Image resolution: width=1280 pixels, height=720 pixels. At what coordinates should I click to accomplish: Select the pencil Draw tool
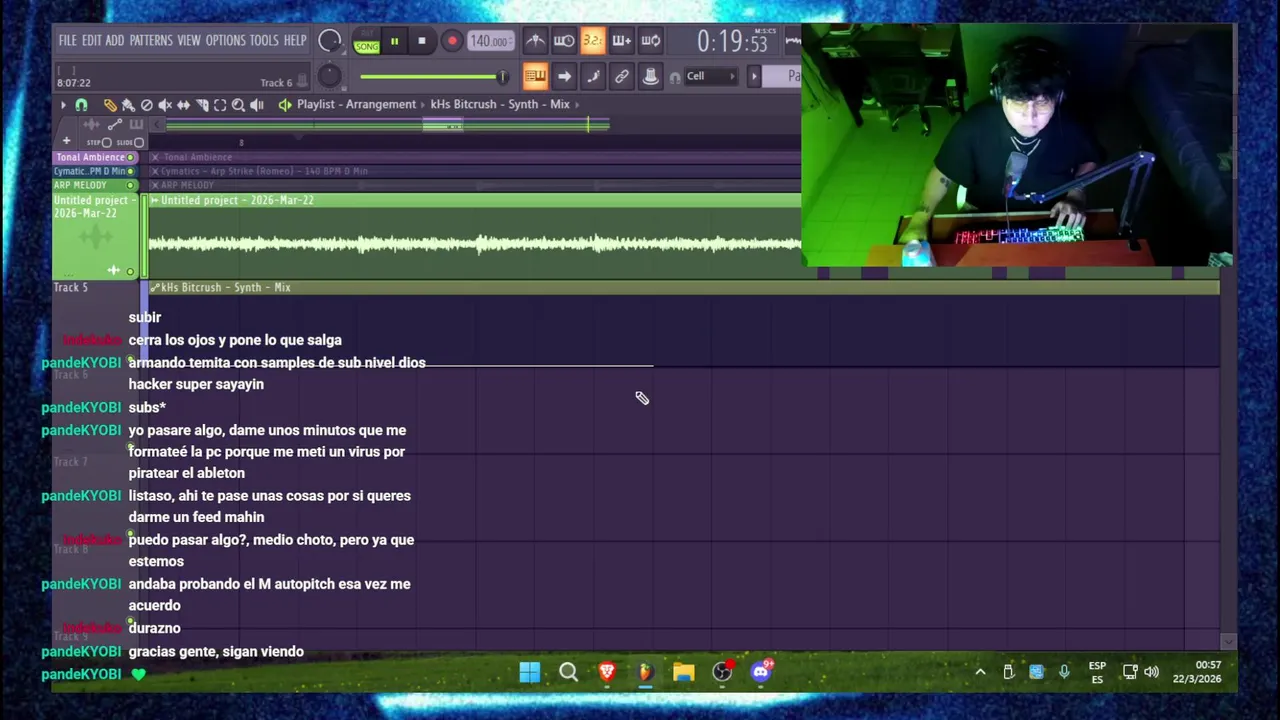tap(110, 104)
